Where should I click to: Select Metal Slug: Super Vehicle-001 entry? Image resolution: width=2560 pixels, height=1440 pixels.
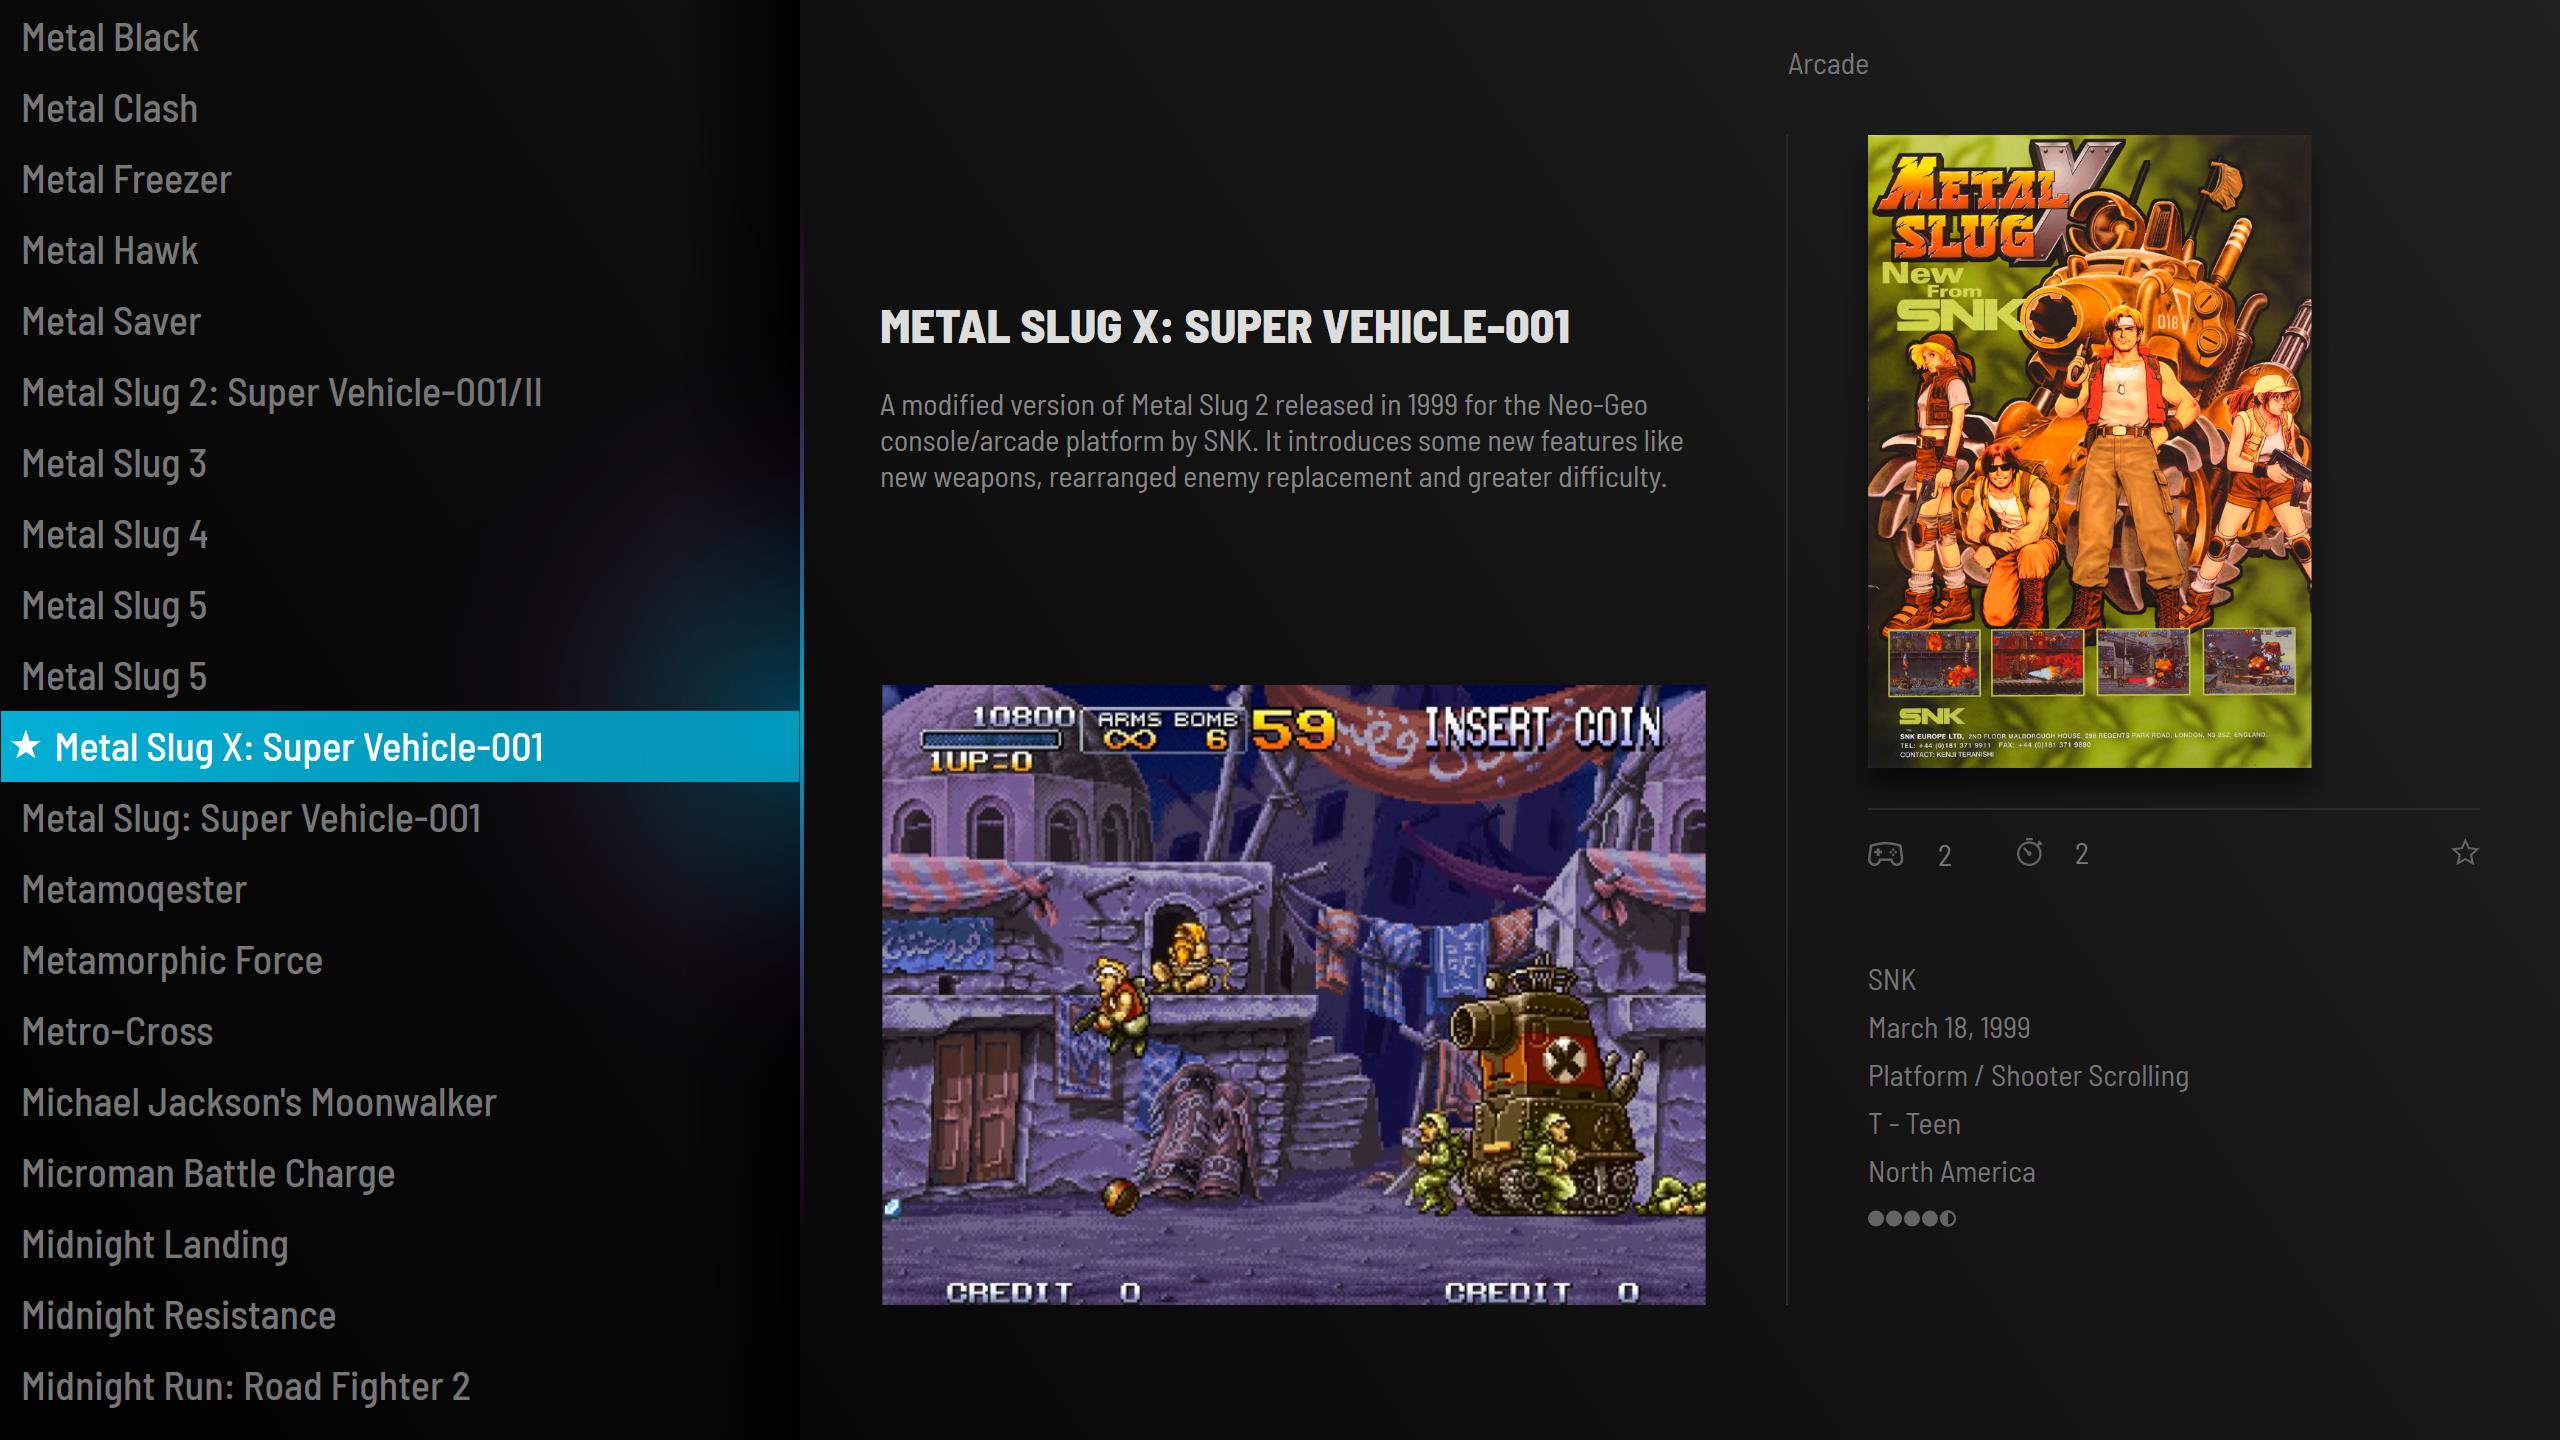click(x=400, y=819)
